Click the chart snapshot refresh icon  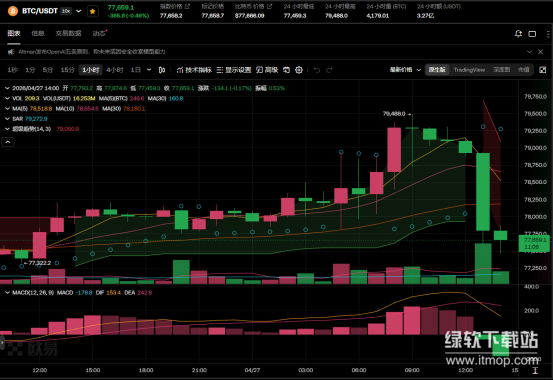286,70
